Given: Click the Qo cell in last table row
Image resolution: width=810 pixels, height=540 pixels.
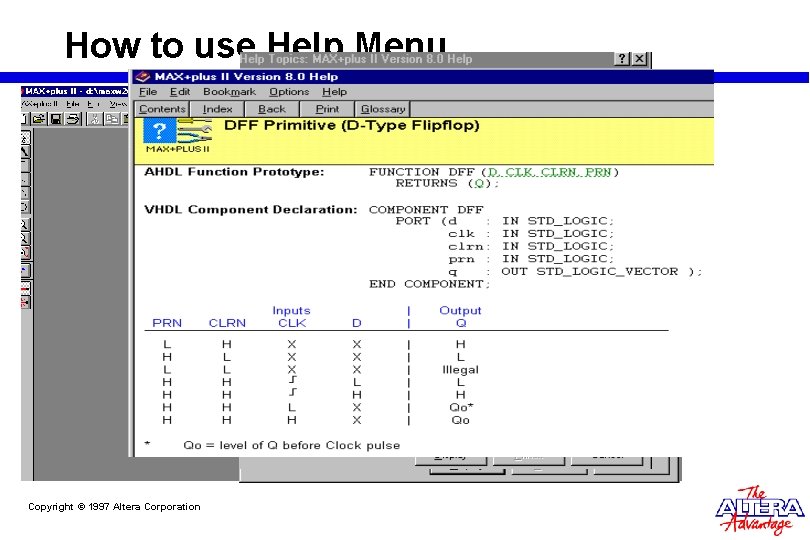Looking at the screenshot, I should (460, 420).
